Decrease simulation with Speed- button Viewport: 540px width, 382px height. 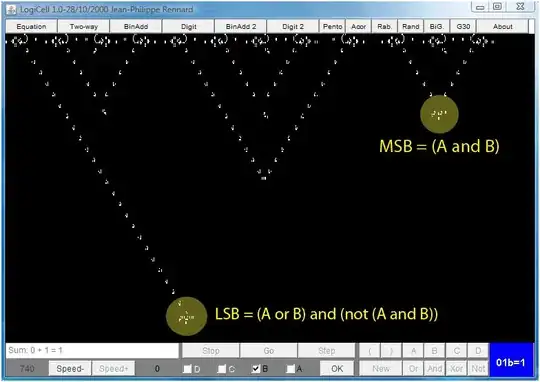tap(70, 369)
